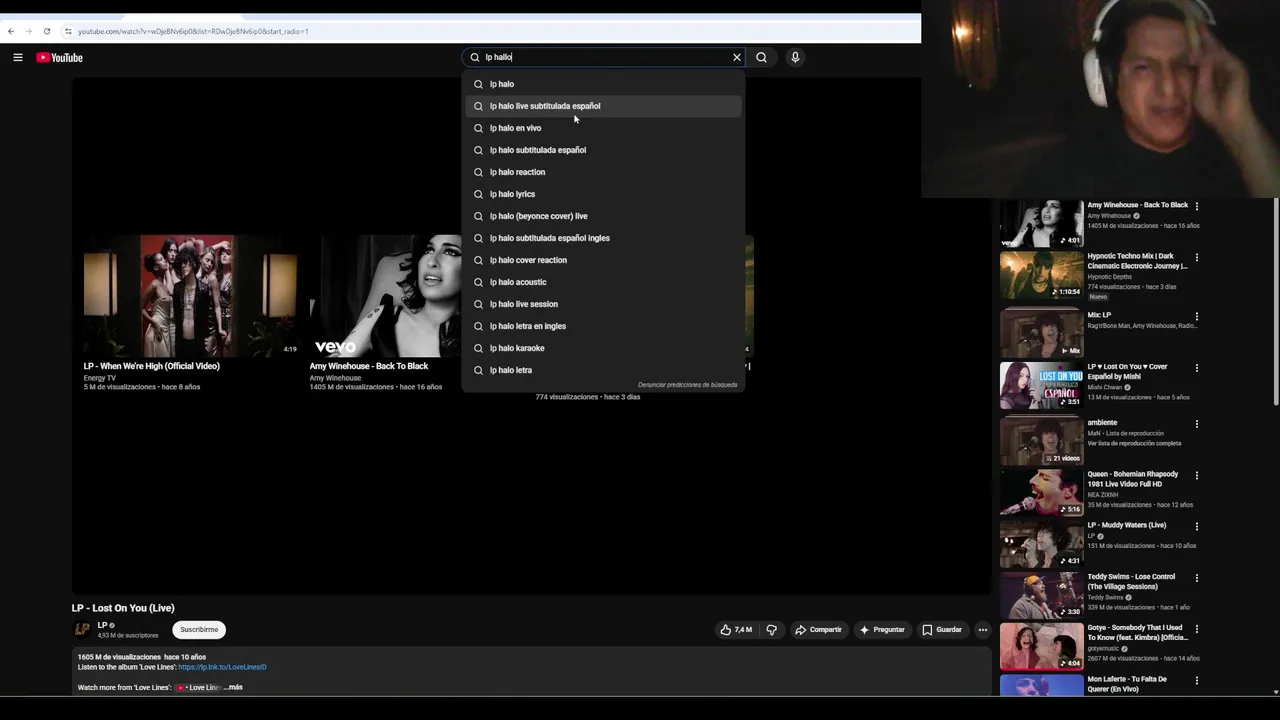Open options for 'Hypnotic Techno Mix' video

tap(1197, 257)
